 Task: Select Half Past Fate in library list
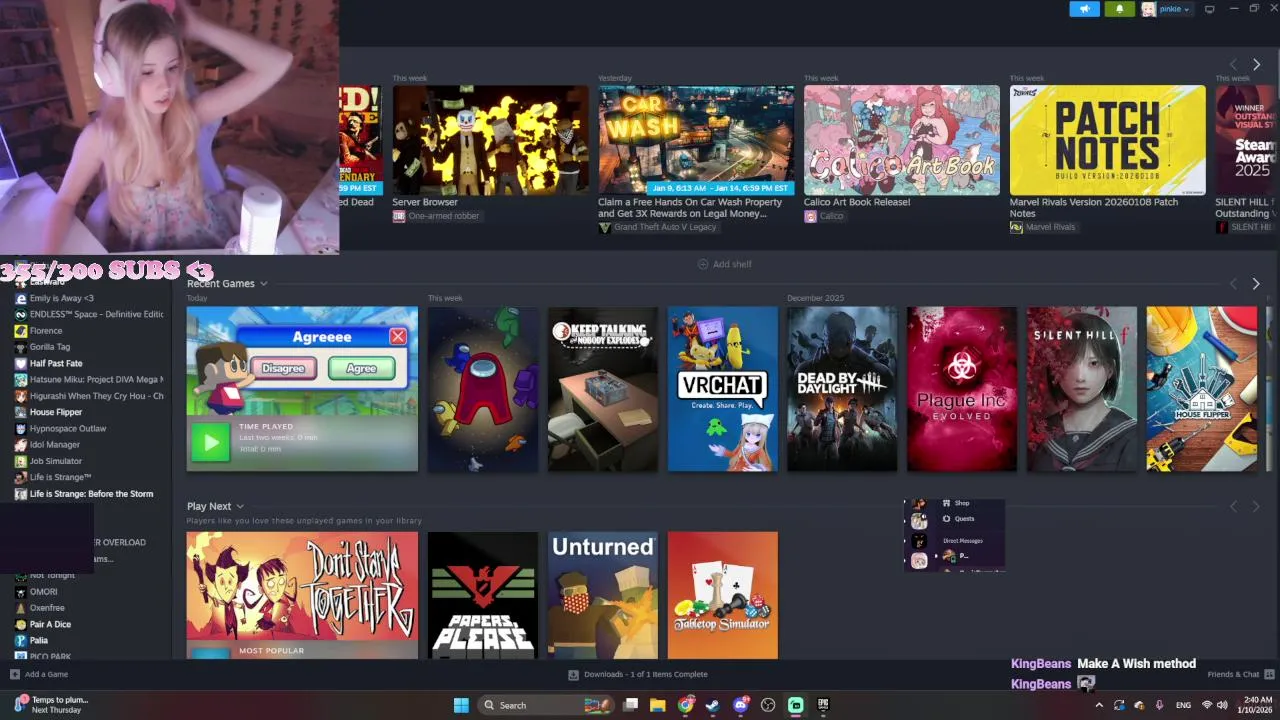click(x=56, y=363)
